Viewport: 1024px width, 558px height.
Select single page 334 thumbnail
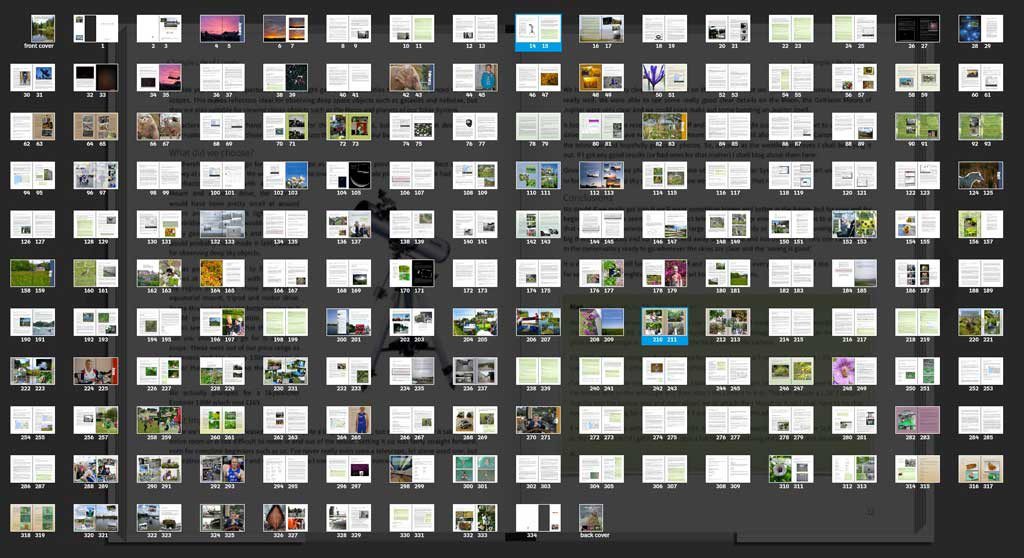click(x=538, y=517)
